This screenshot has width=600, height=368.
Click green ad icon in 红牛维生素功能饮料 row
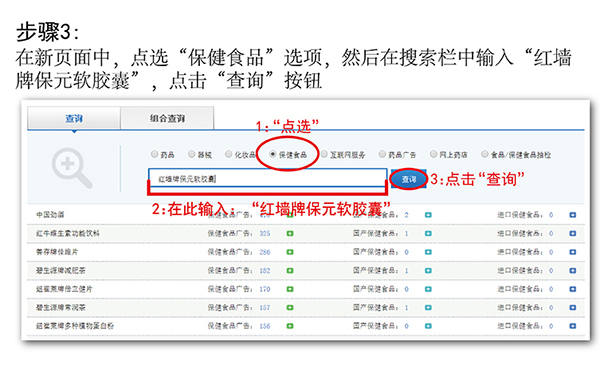[x=290, y=233]
